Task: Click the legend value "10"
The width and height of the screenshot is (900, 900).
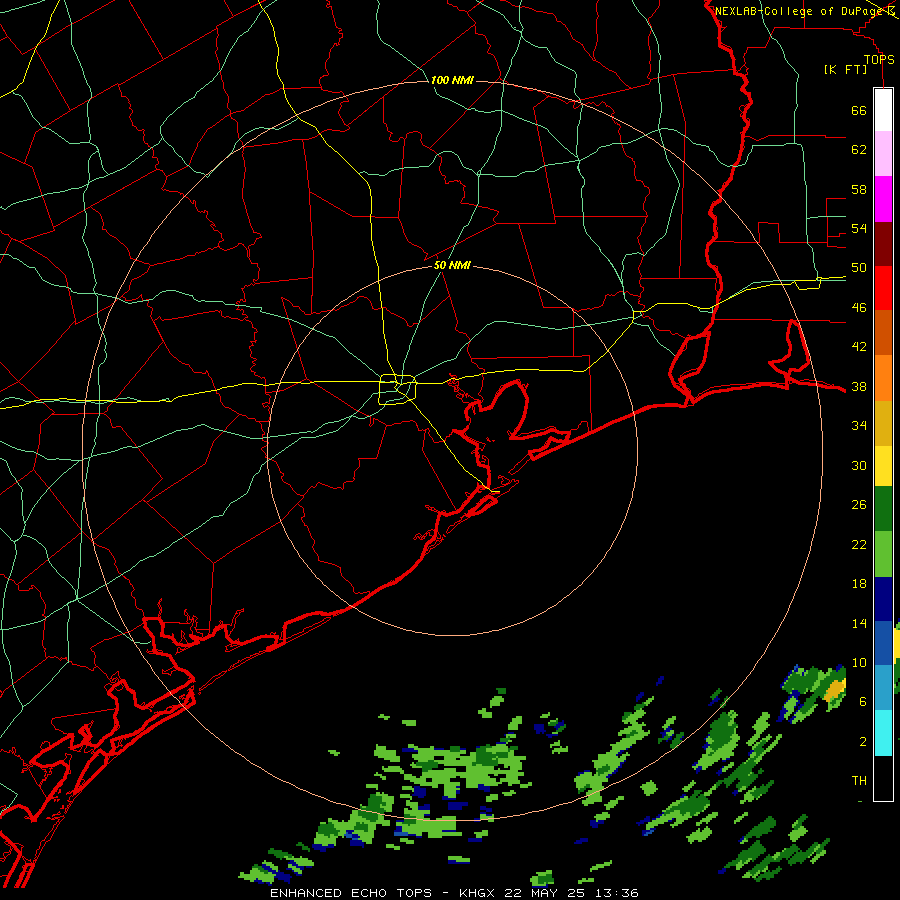Action: point(859,663)
